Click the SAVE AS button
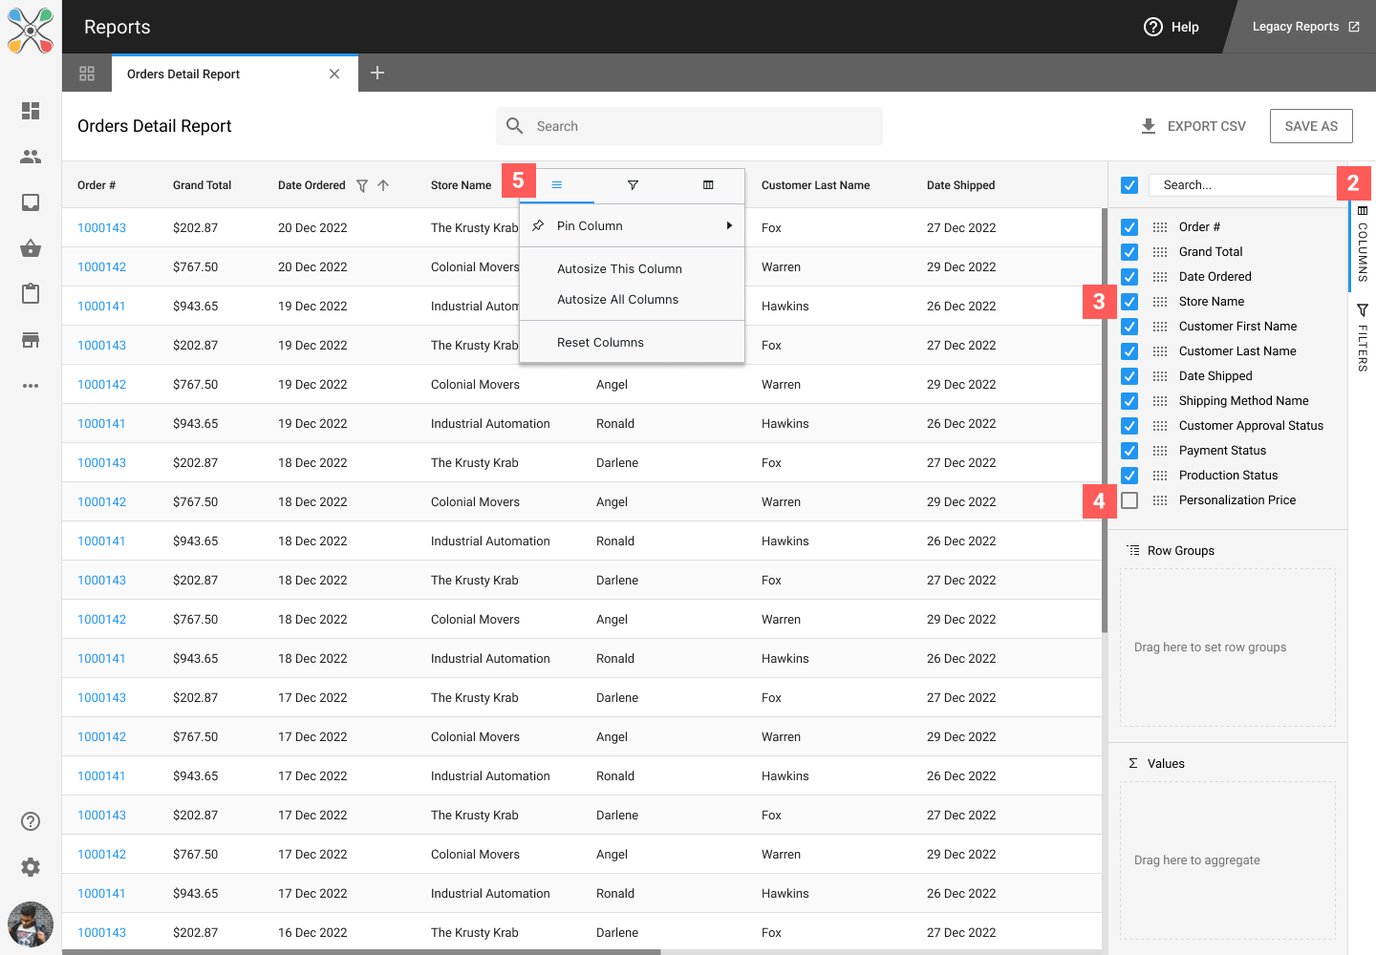 (x=1310, y=126)
